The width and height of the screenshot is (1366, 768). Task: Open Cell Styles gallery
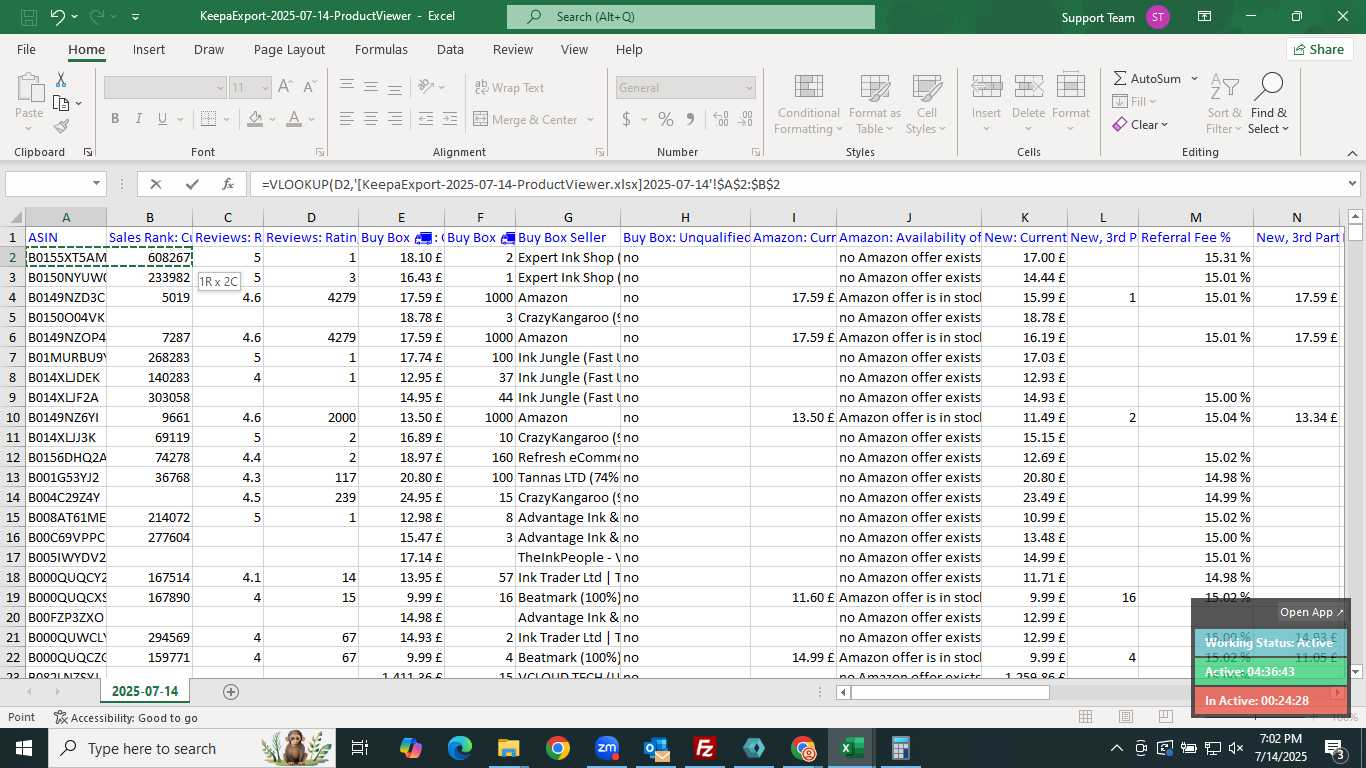pyautogui.click(x=927, y=104)
